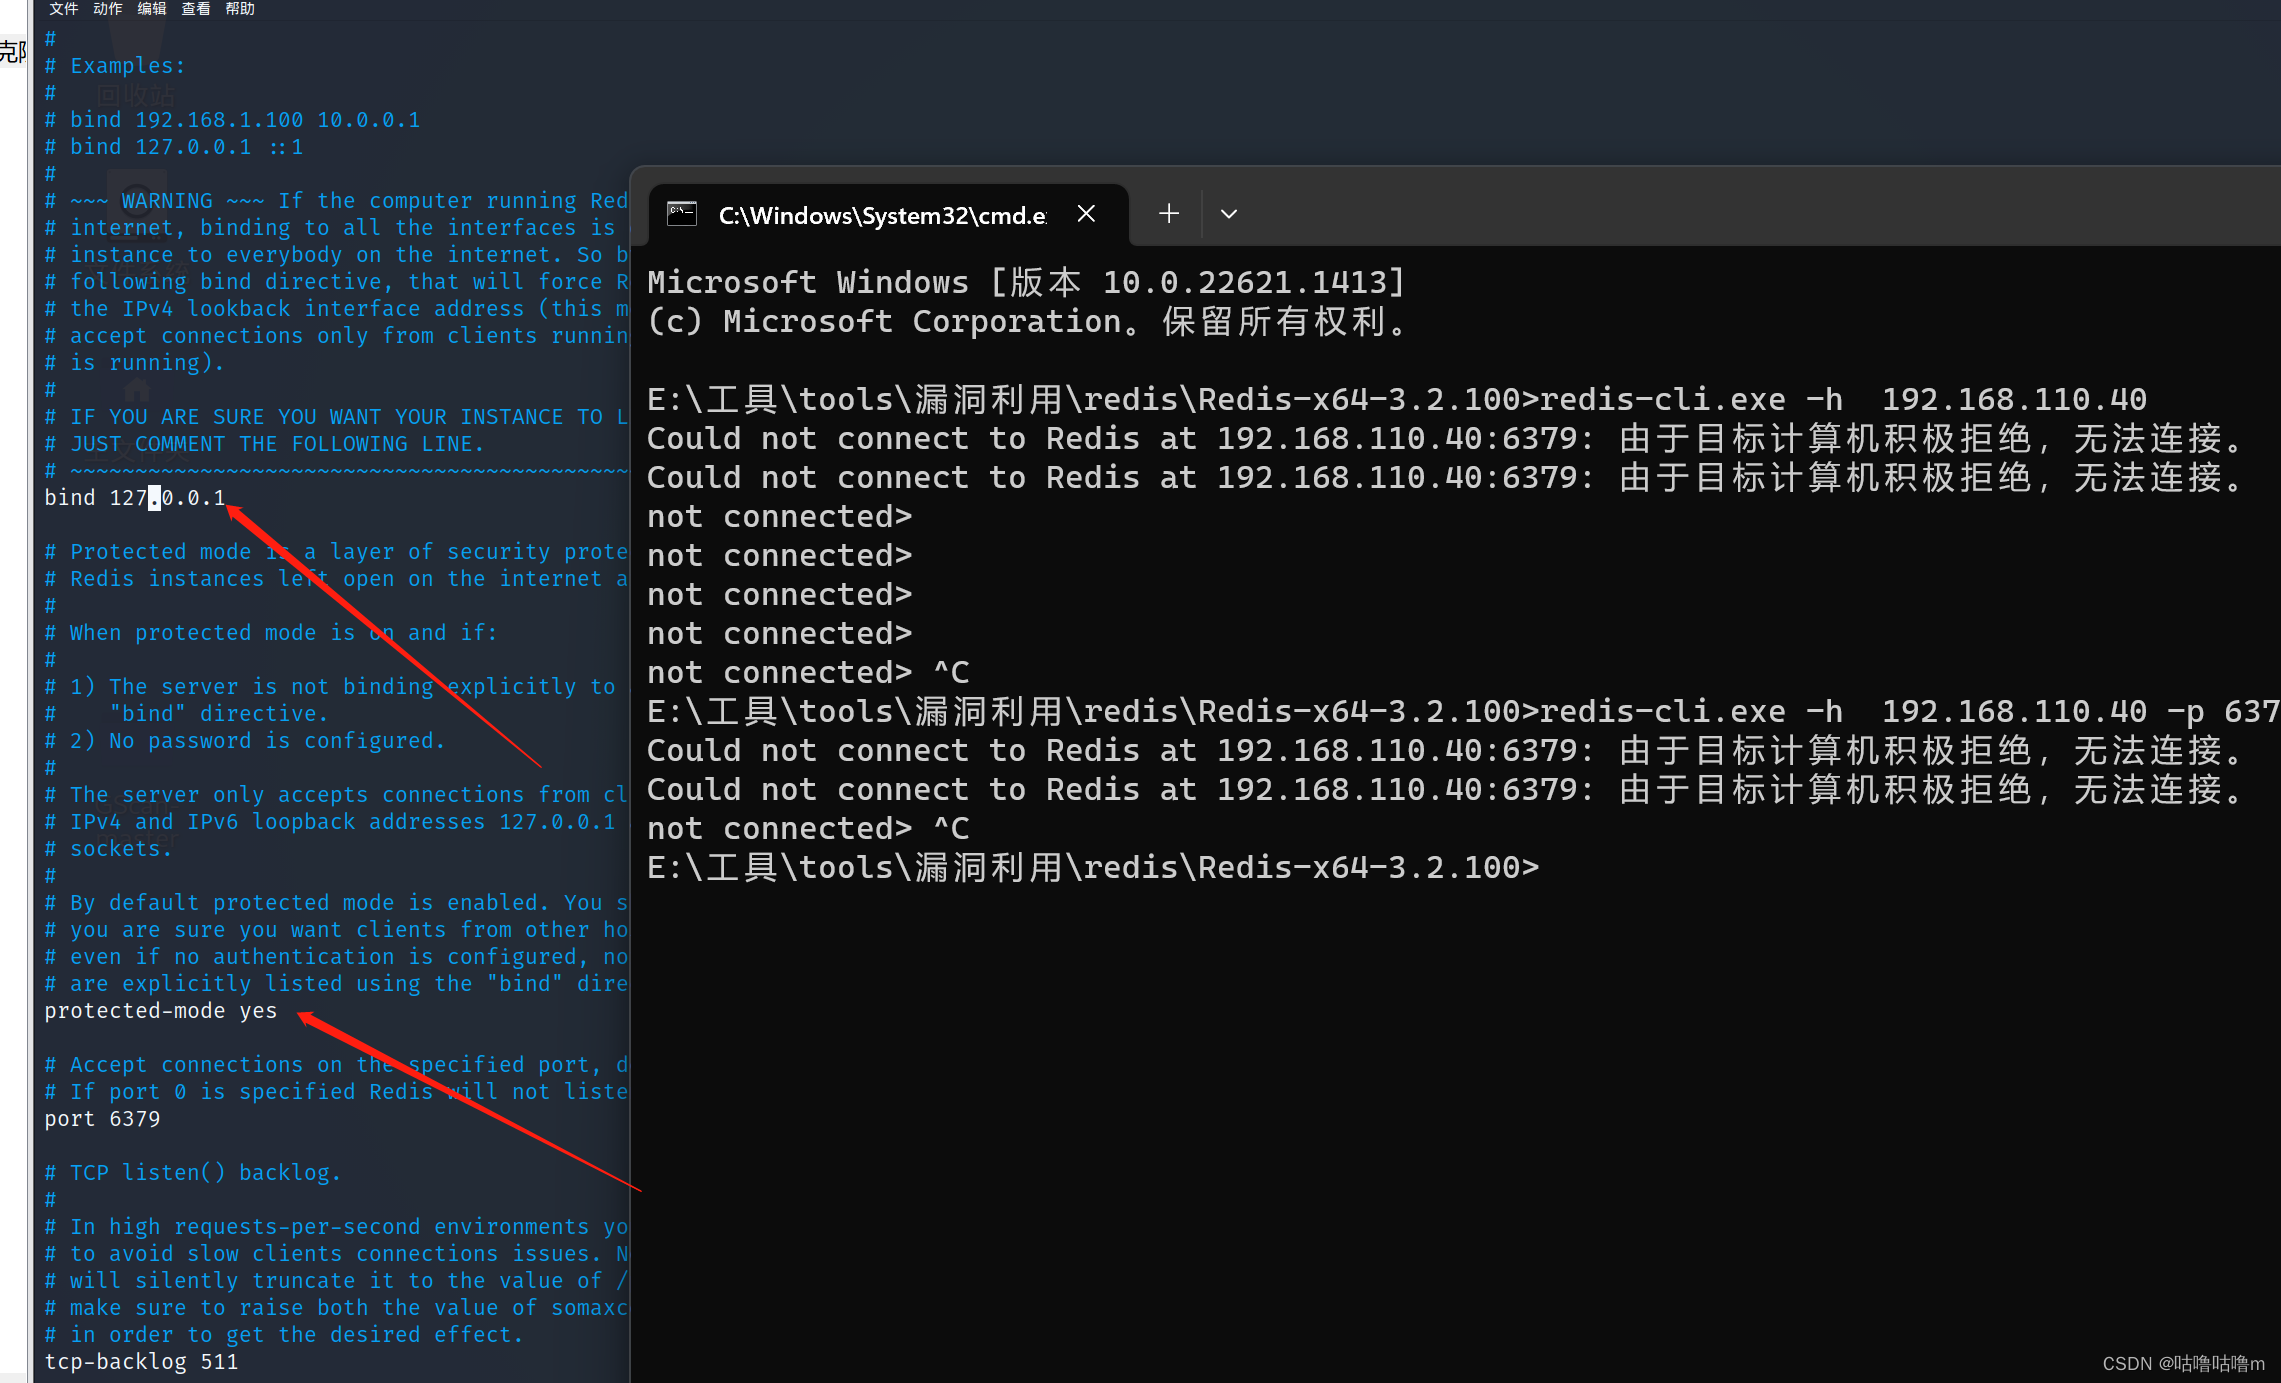Open a new terminal tab with plus
Viewport: 2281px width, 1383px height.
1168,214
